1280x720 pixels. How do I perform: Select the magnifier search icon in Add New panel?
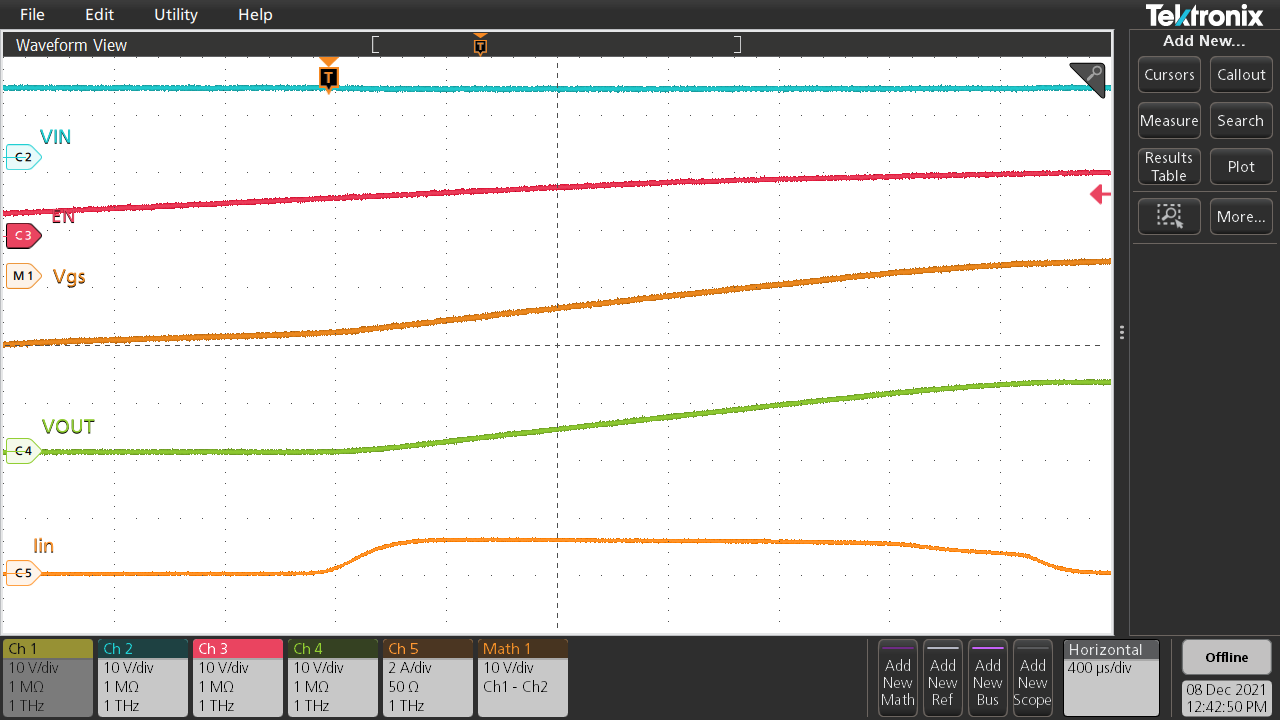coord(1169,216)
